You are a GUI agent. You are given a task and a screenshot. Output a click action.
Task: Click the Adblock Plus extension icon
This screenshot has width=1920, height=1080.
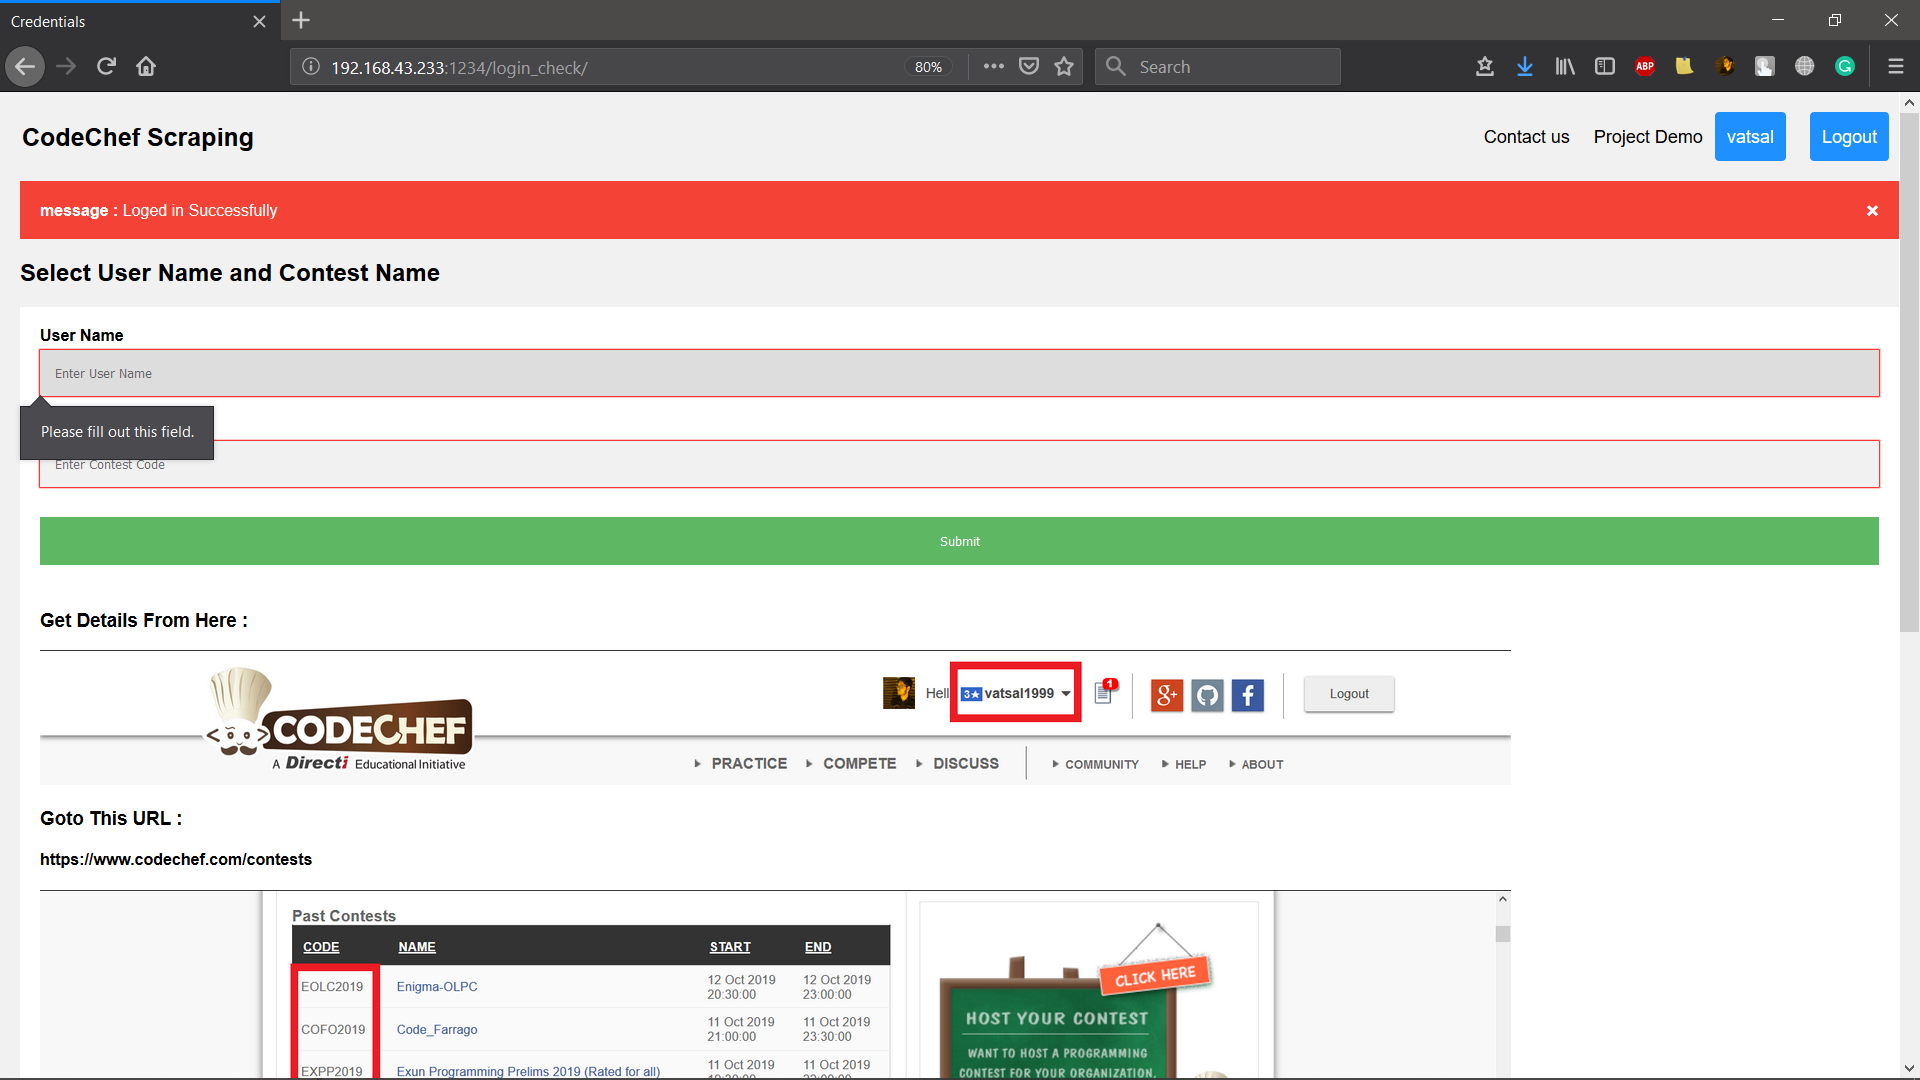[x=1645, y=67]
